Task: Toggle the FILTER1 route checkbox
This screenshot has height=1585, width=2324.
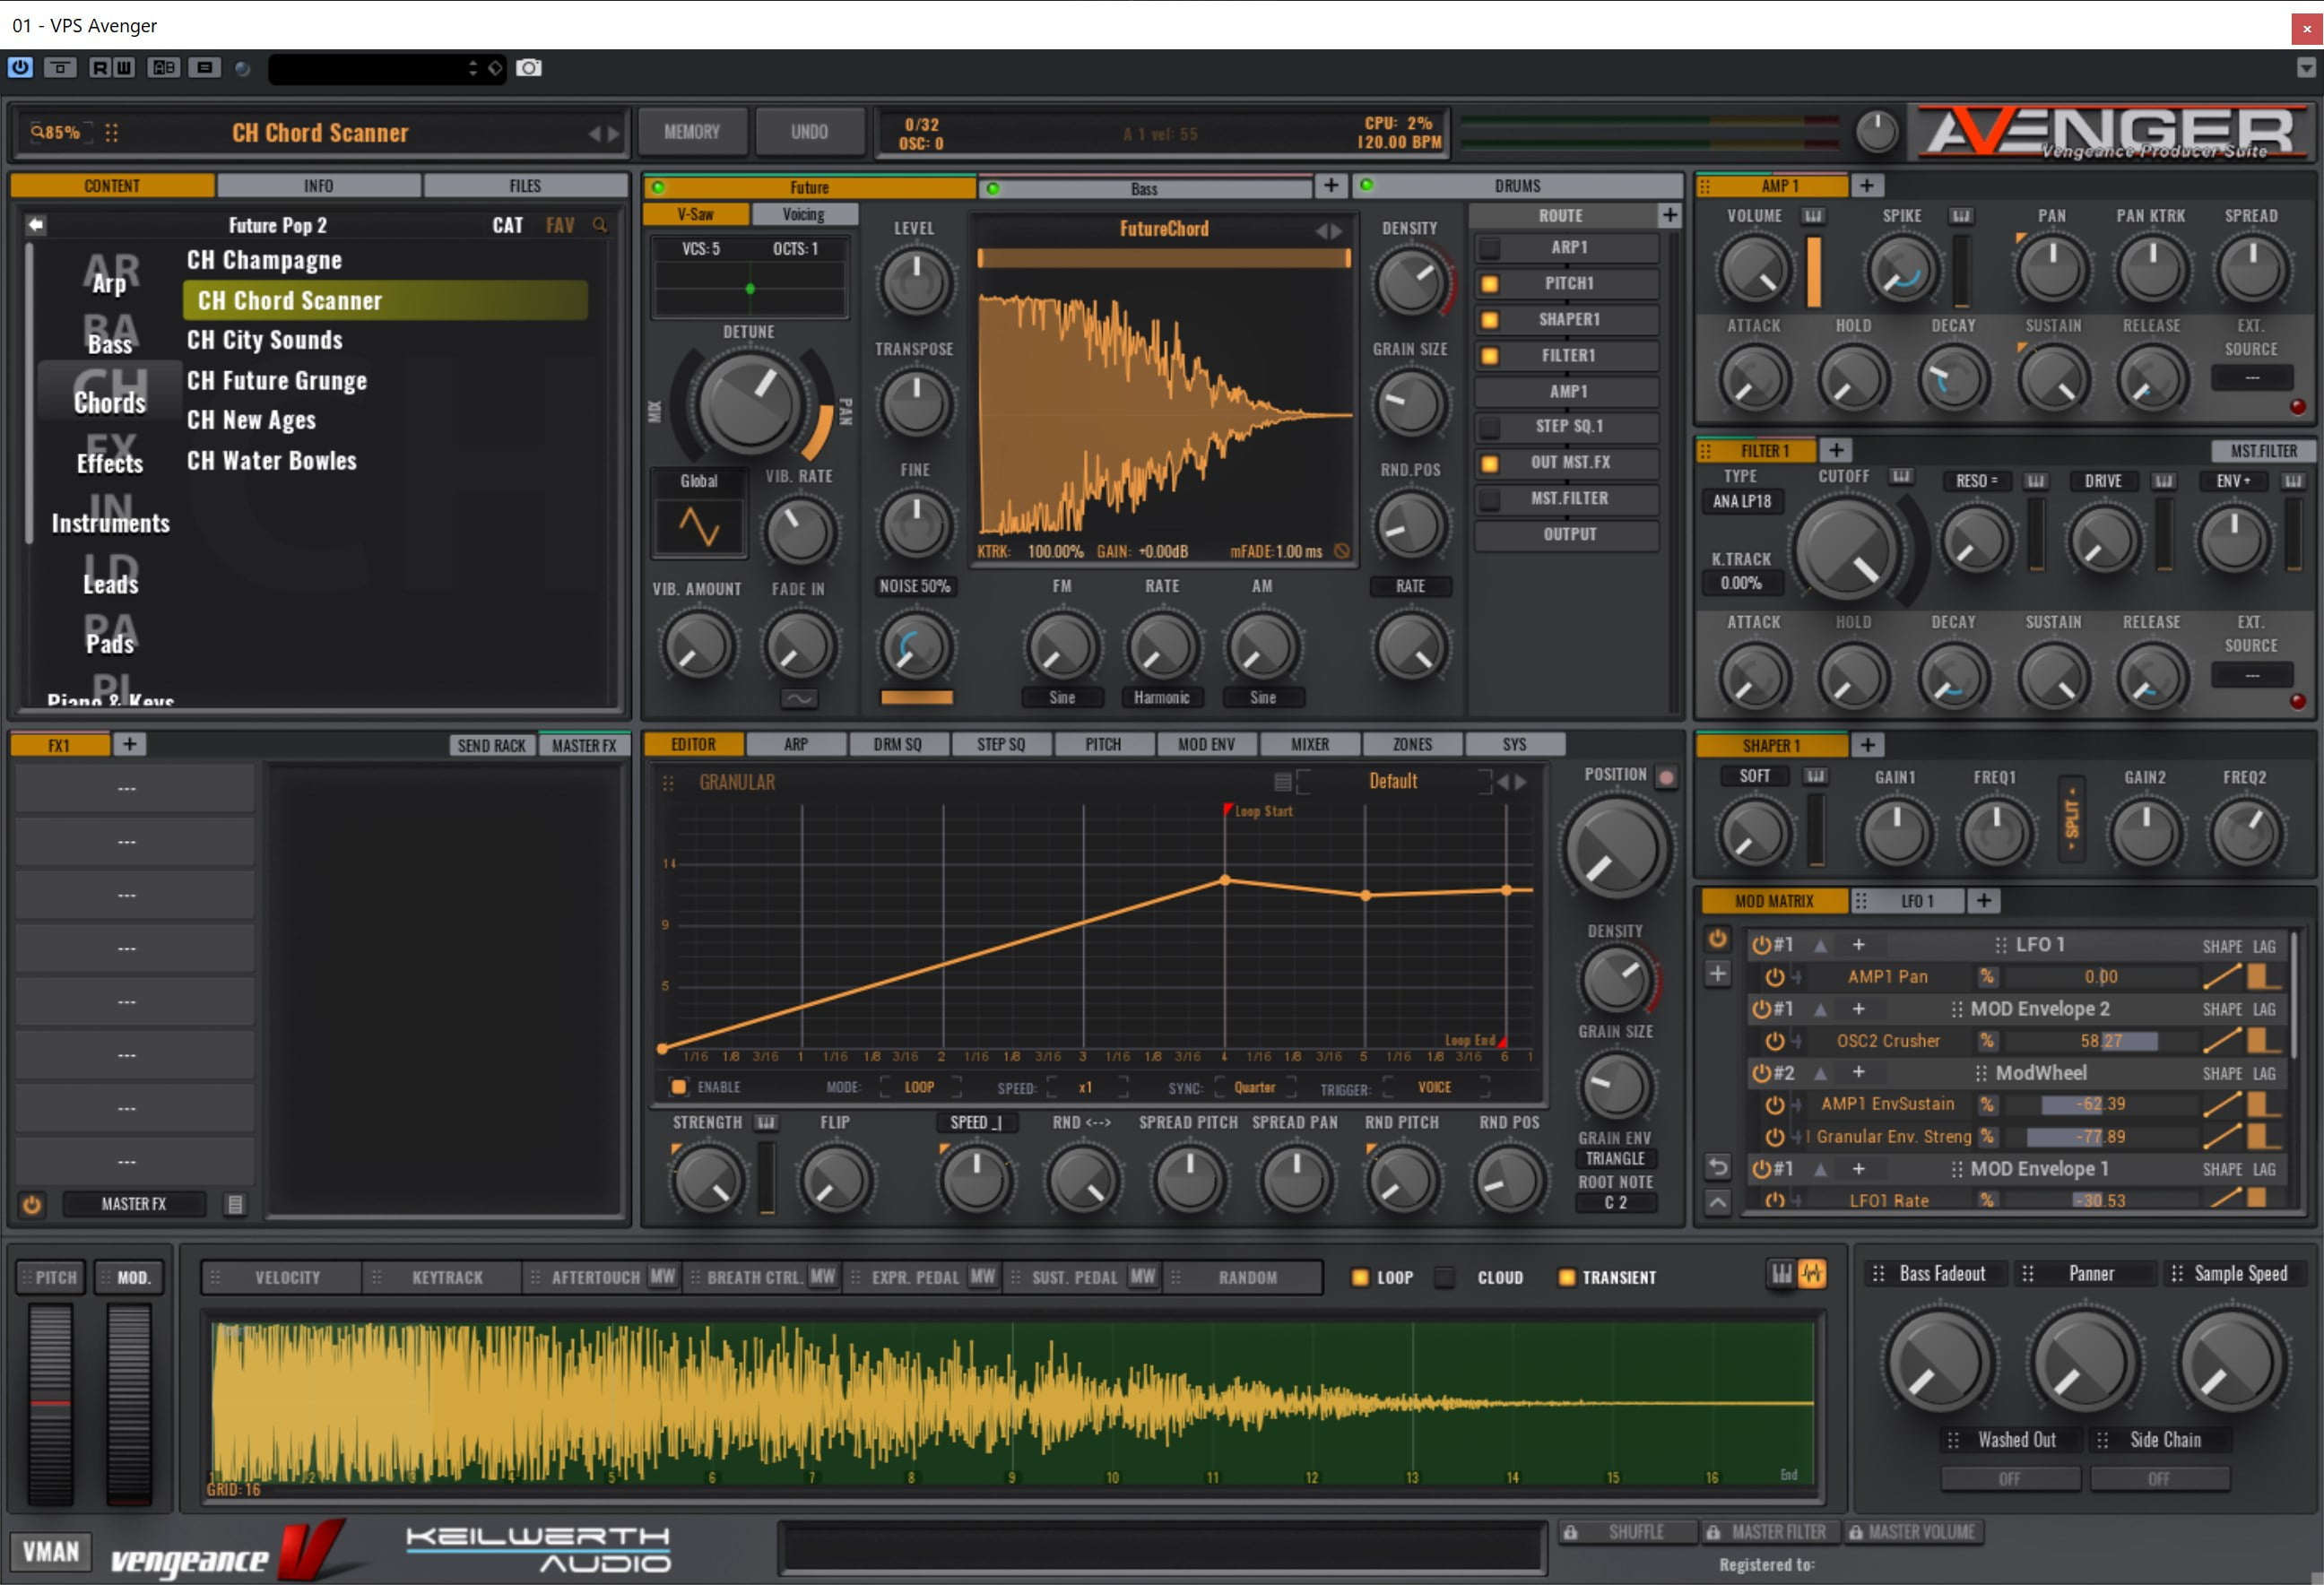Action: (1489, 356)
